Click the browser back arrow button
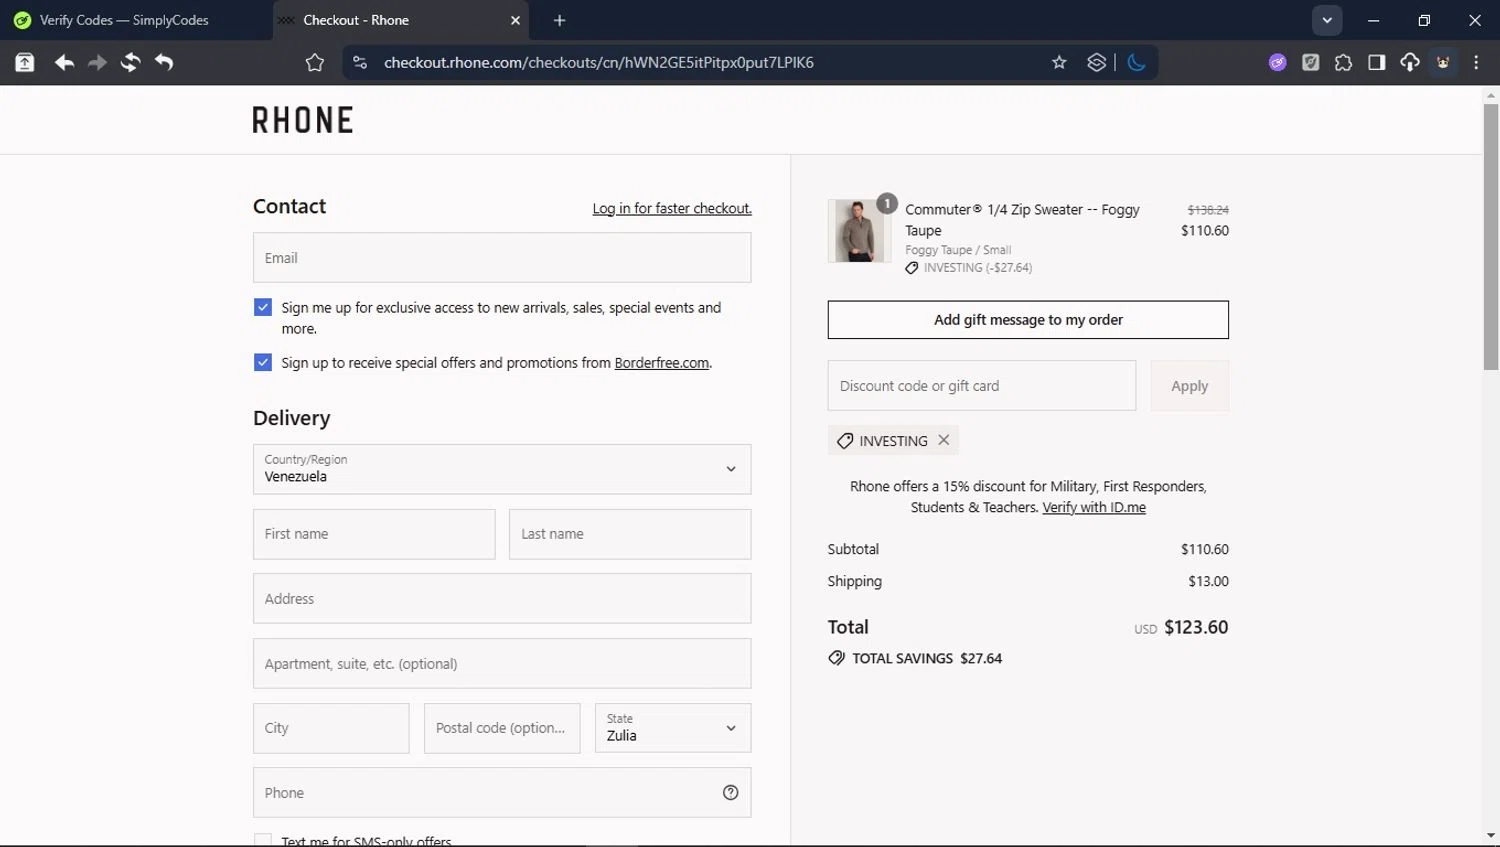The image size is (1500, 847). click(x=64, y=63)
